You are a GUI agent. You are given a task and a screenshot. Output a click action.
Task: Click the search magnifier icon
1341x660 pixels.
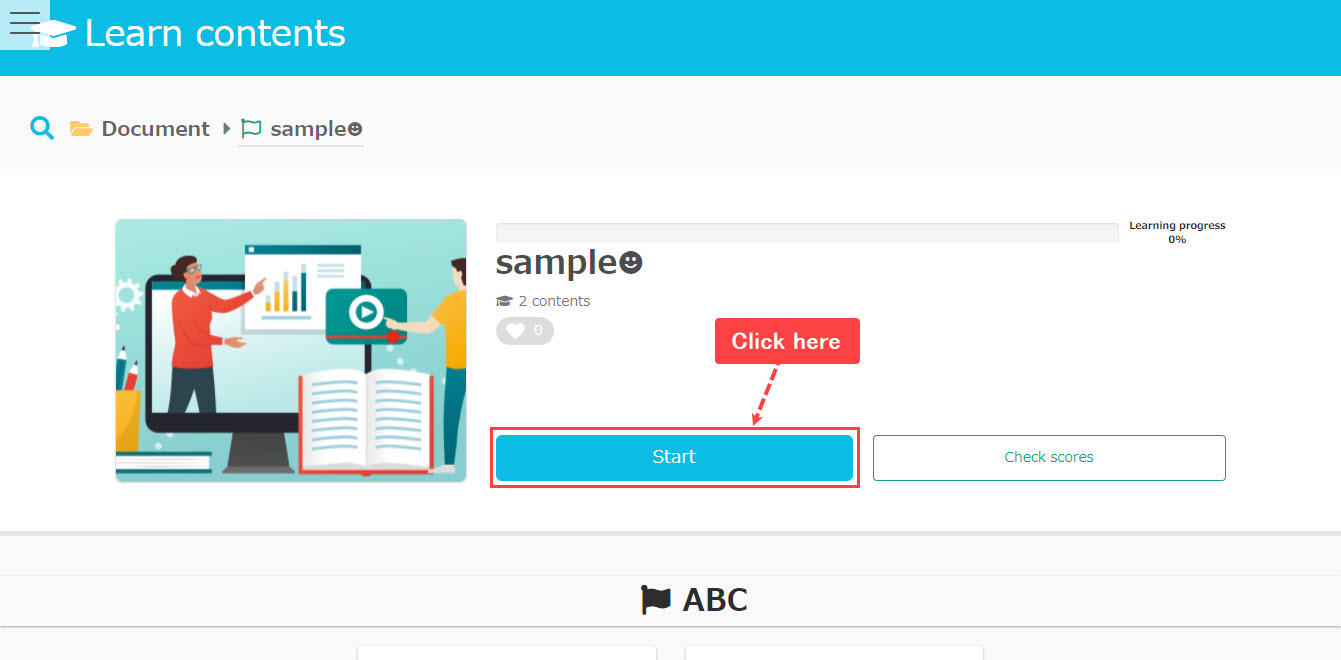[42, 128]
